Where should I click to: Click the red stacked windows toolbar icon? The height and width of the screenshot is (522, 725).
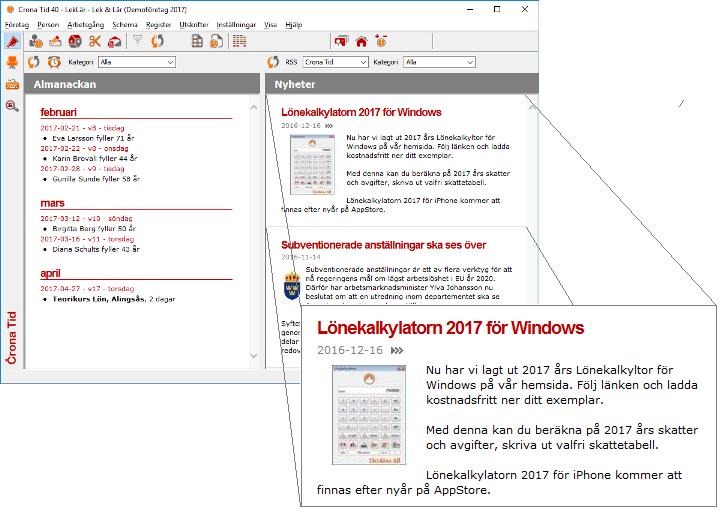pos(341,41)
